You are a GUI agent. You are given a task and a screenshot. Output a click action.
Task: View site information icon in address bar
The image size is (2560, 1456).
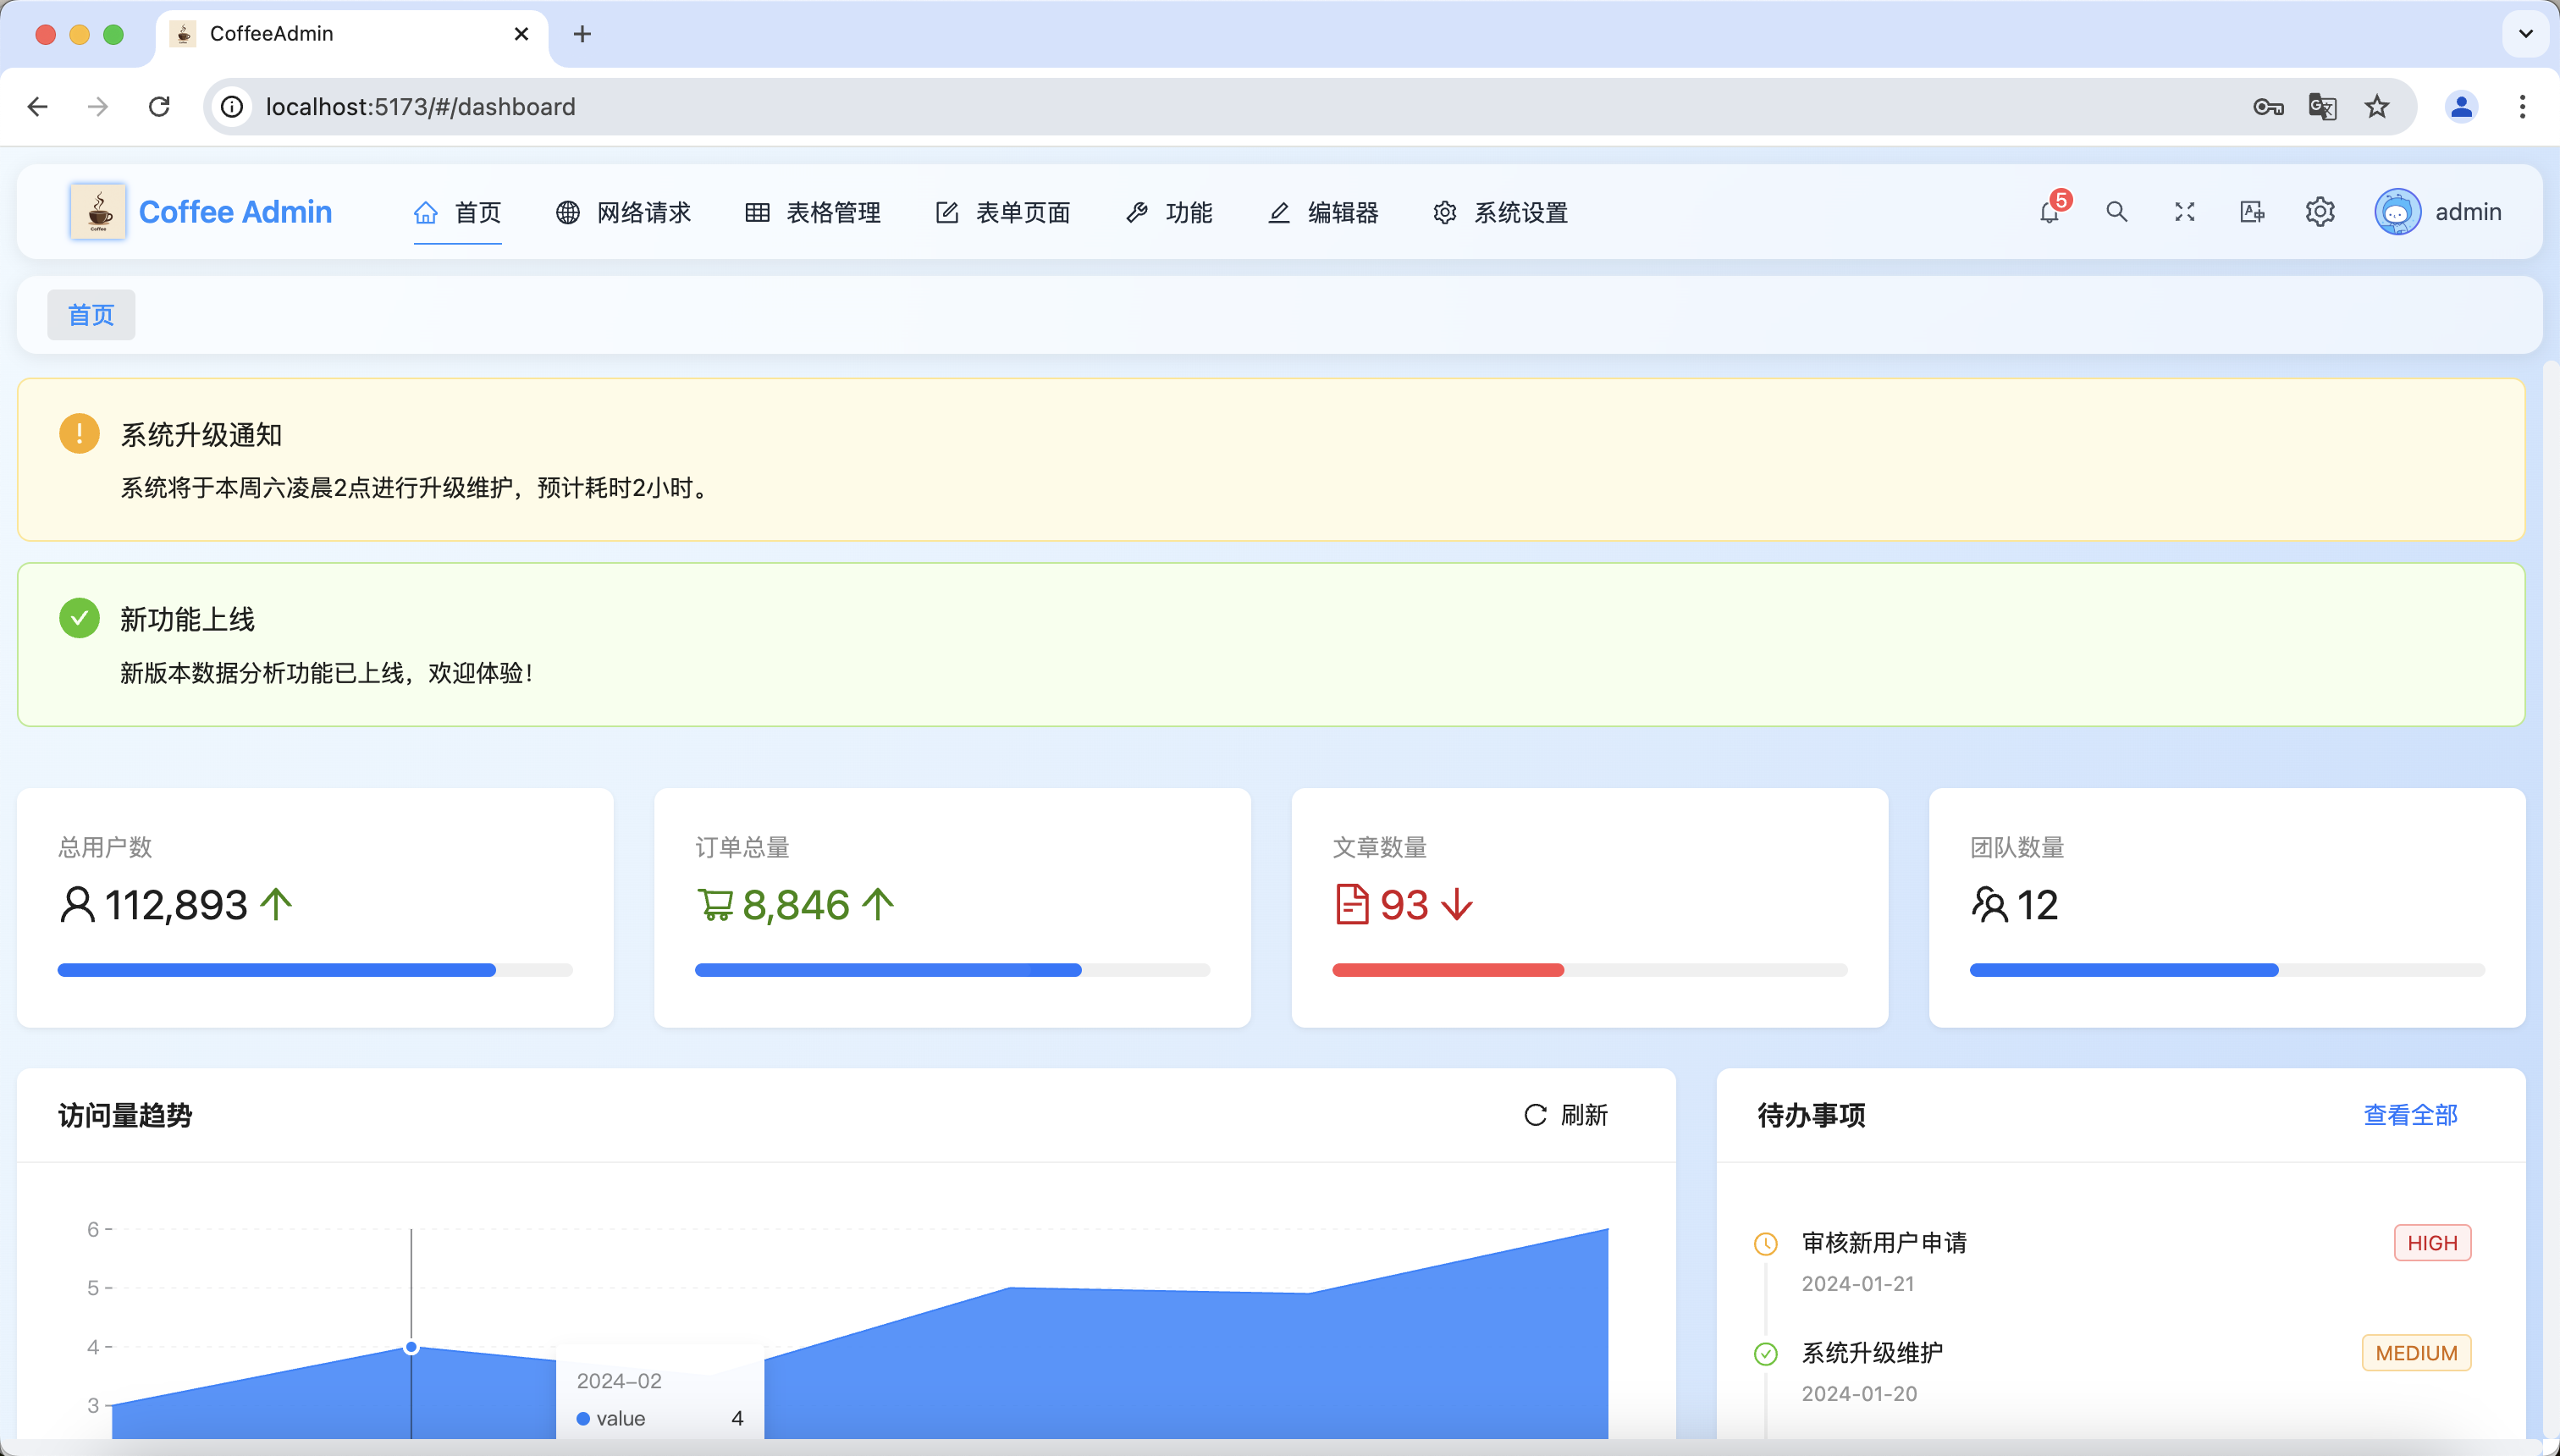[x=232, y=107]
